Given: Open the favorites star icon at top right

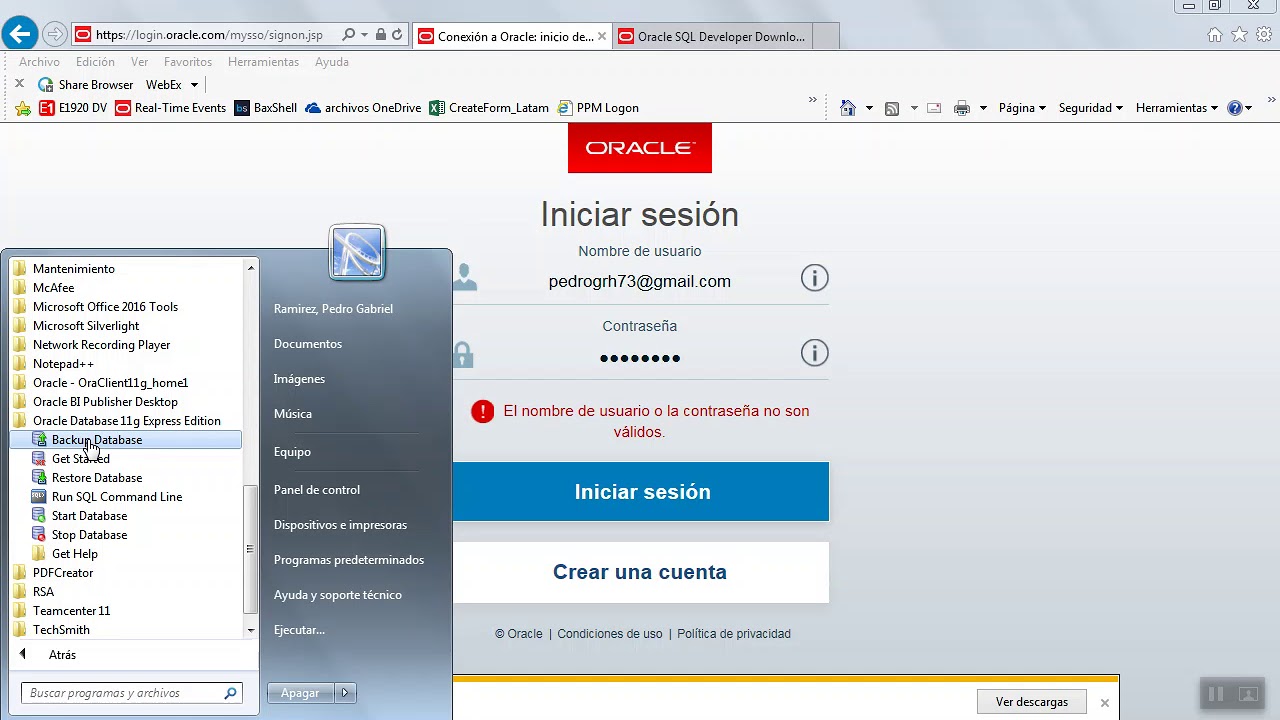Looking at the screenshot, I should point(1239,35).
